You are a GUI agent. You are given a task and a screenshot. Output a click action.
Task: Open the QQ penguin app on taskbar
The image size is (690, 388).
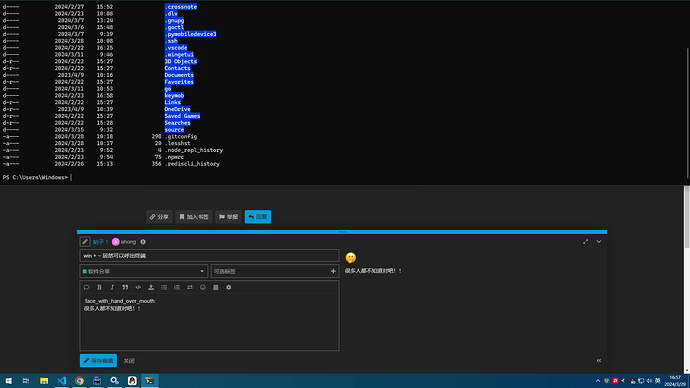(x=132, y=381)
